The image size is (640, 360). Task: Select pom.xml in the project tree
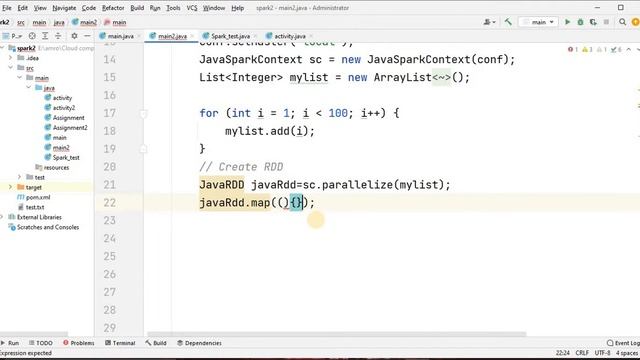34,197
